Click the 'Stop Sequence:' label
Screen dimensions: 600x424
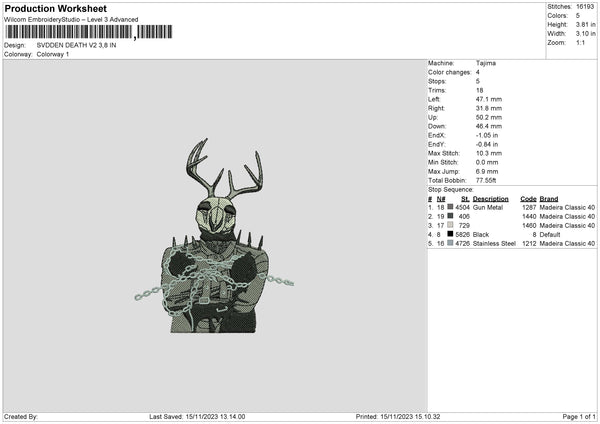coord(451,190)
